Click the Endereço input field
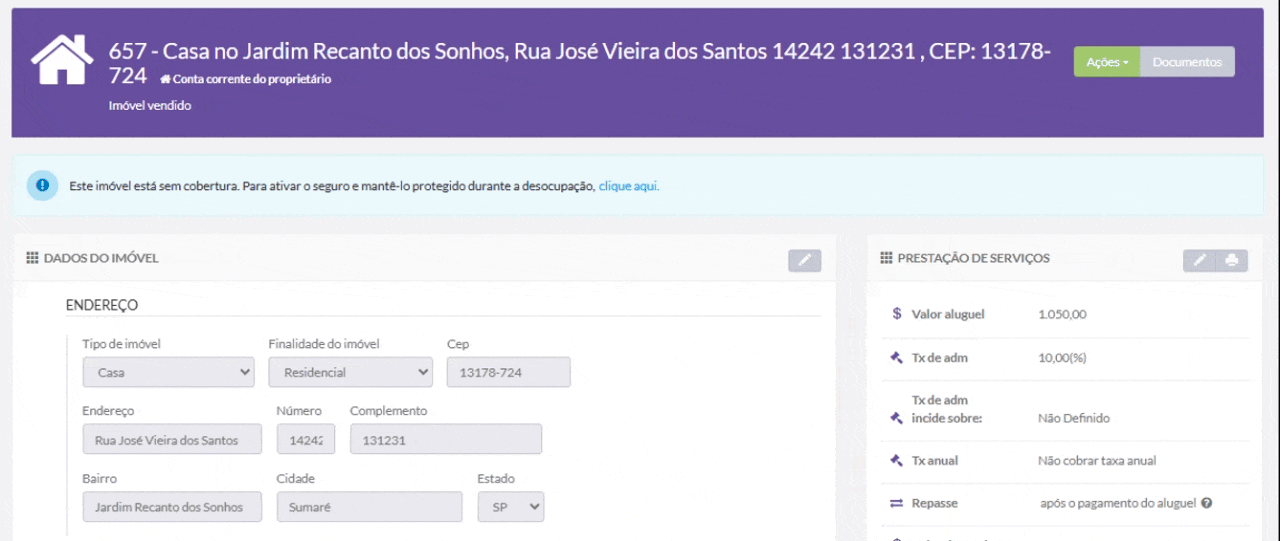 point(172,439)
